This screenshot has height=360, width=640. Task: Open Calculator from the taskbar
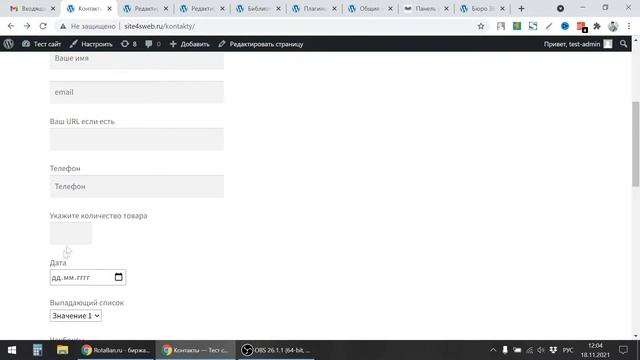tap(38, 350)
